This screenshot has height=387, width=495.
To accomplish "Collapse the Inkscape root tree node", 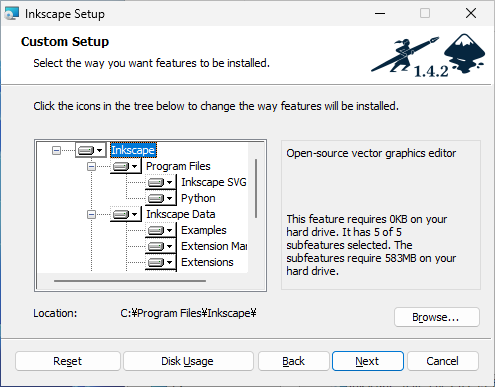I will click(56, 150).
